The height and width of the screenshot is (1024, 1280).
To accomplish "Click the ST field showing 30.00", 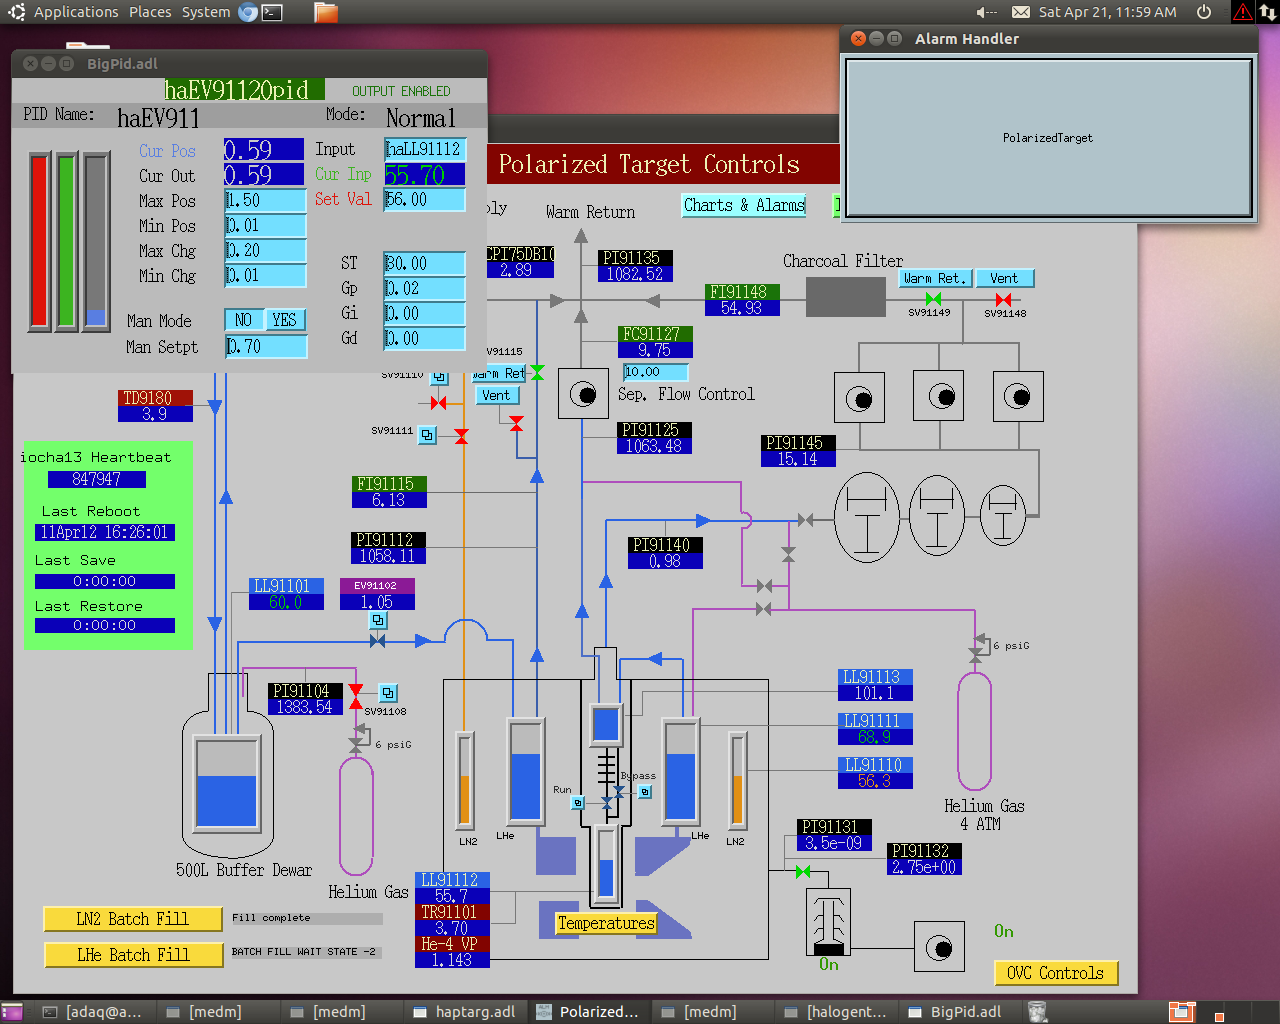I will coord(425,263).
